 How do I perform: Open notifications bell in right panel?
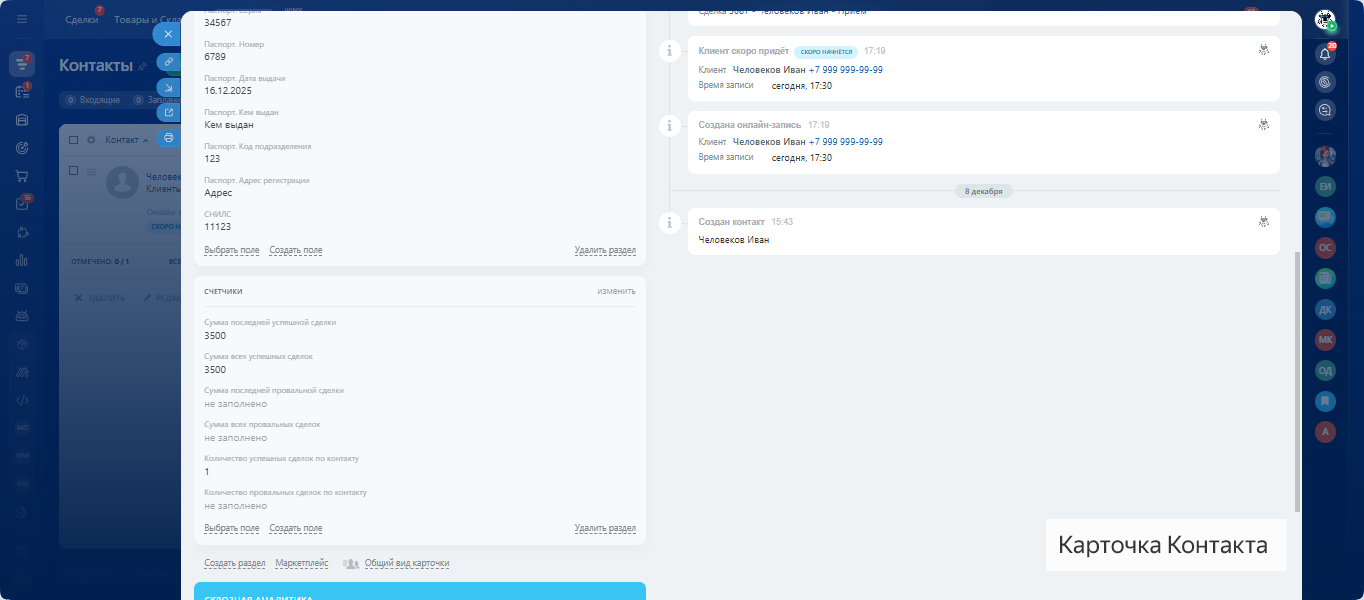[x=1326, y=54]
